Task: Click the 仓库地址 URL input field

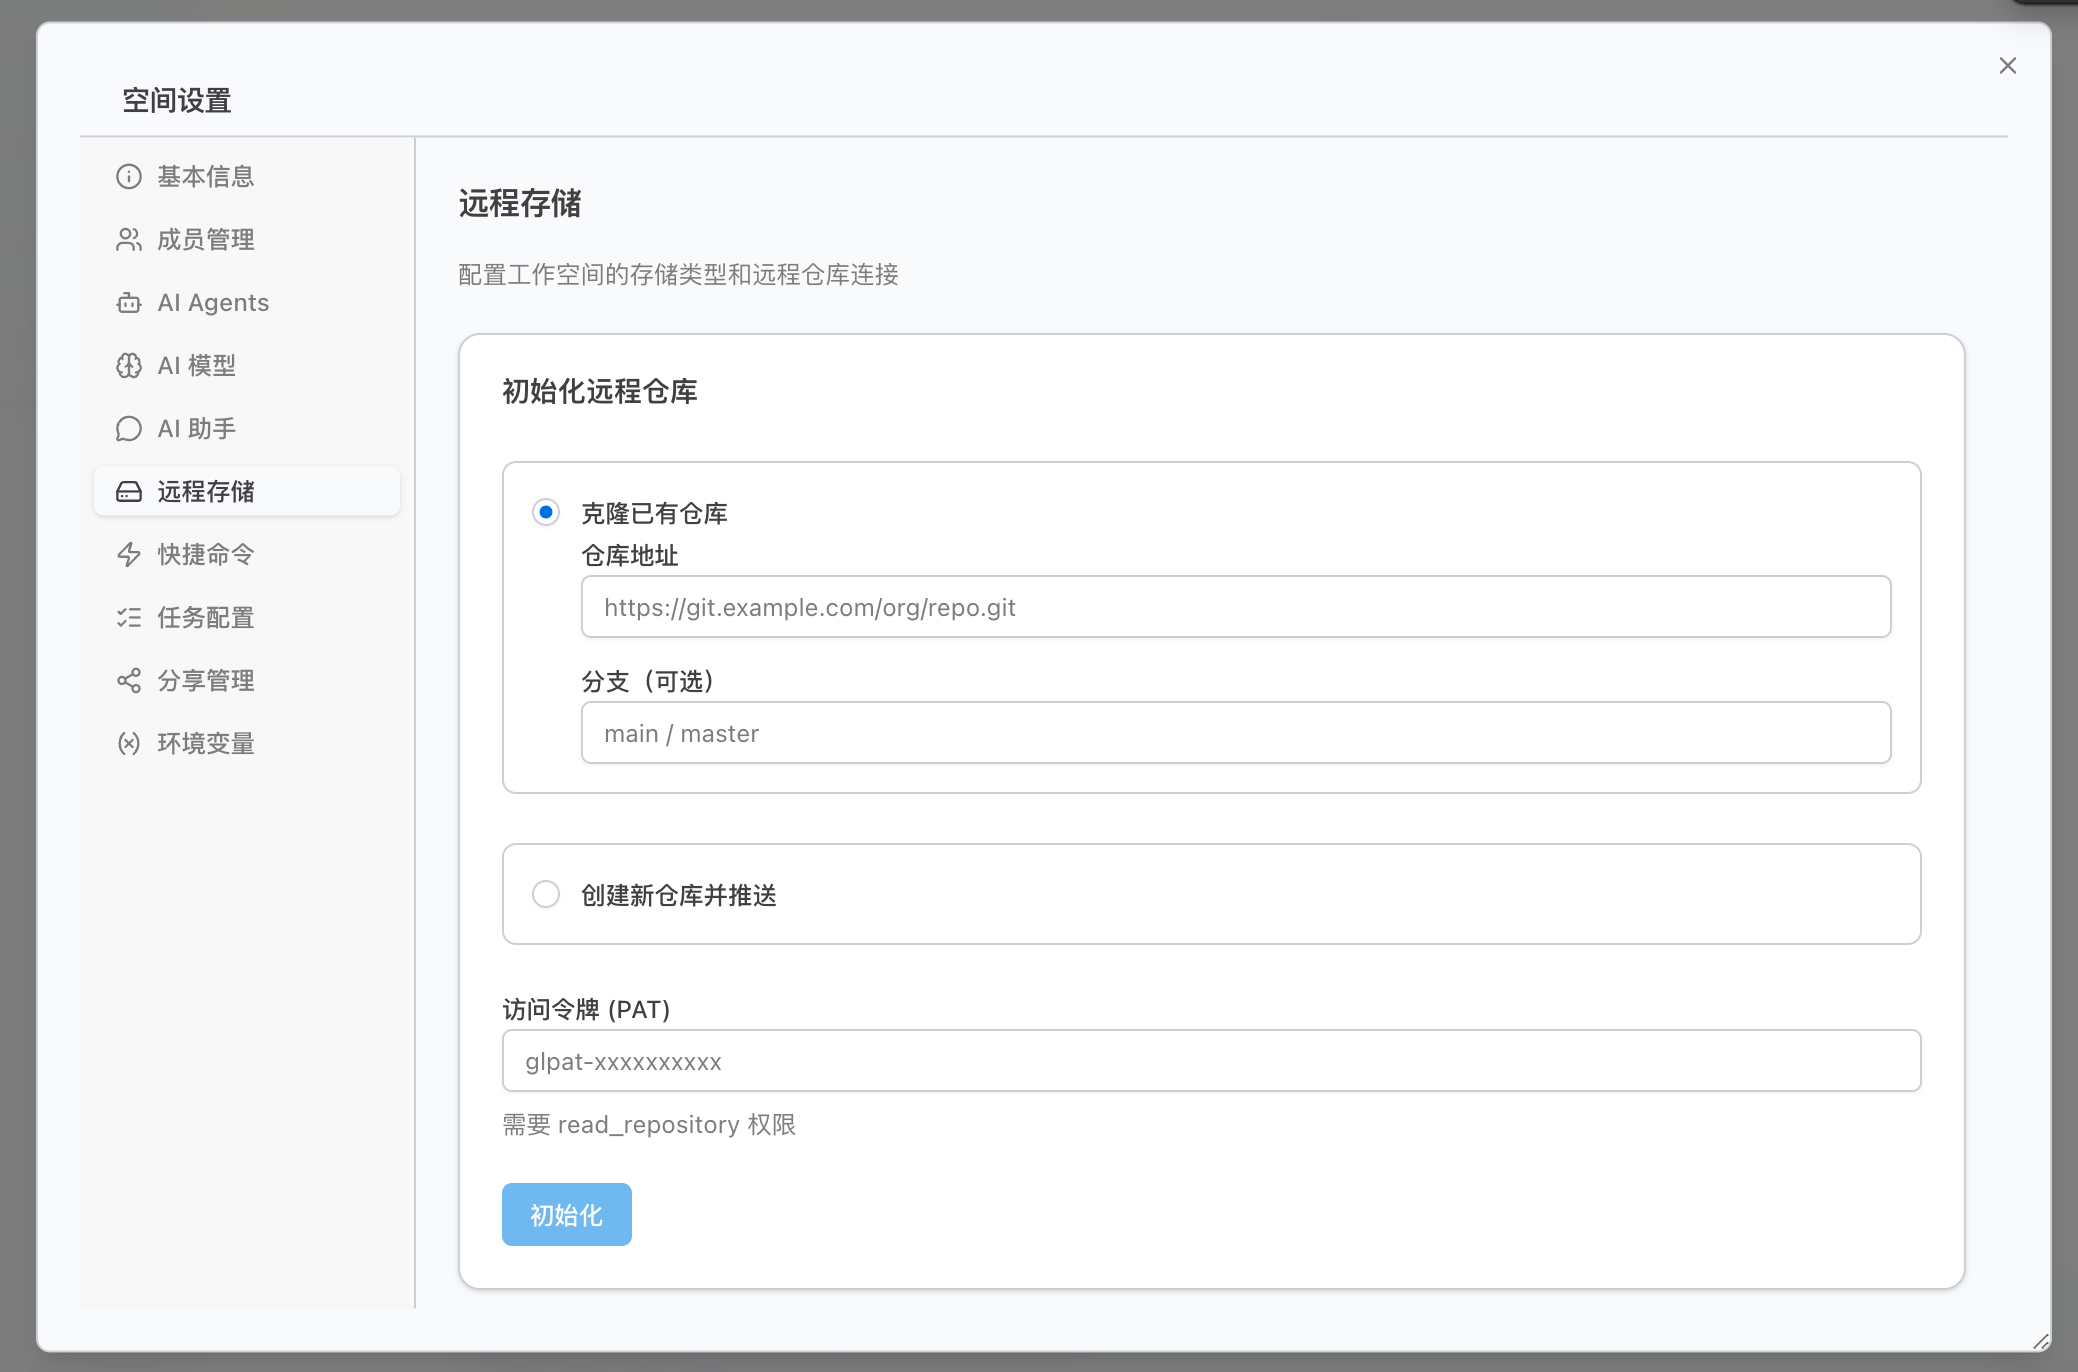Action: (1235, 607)
